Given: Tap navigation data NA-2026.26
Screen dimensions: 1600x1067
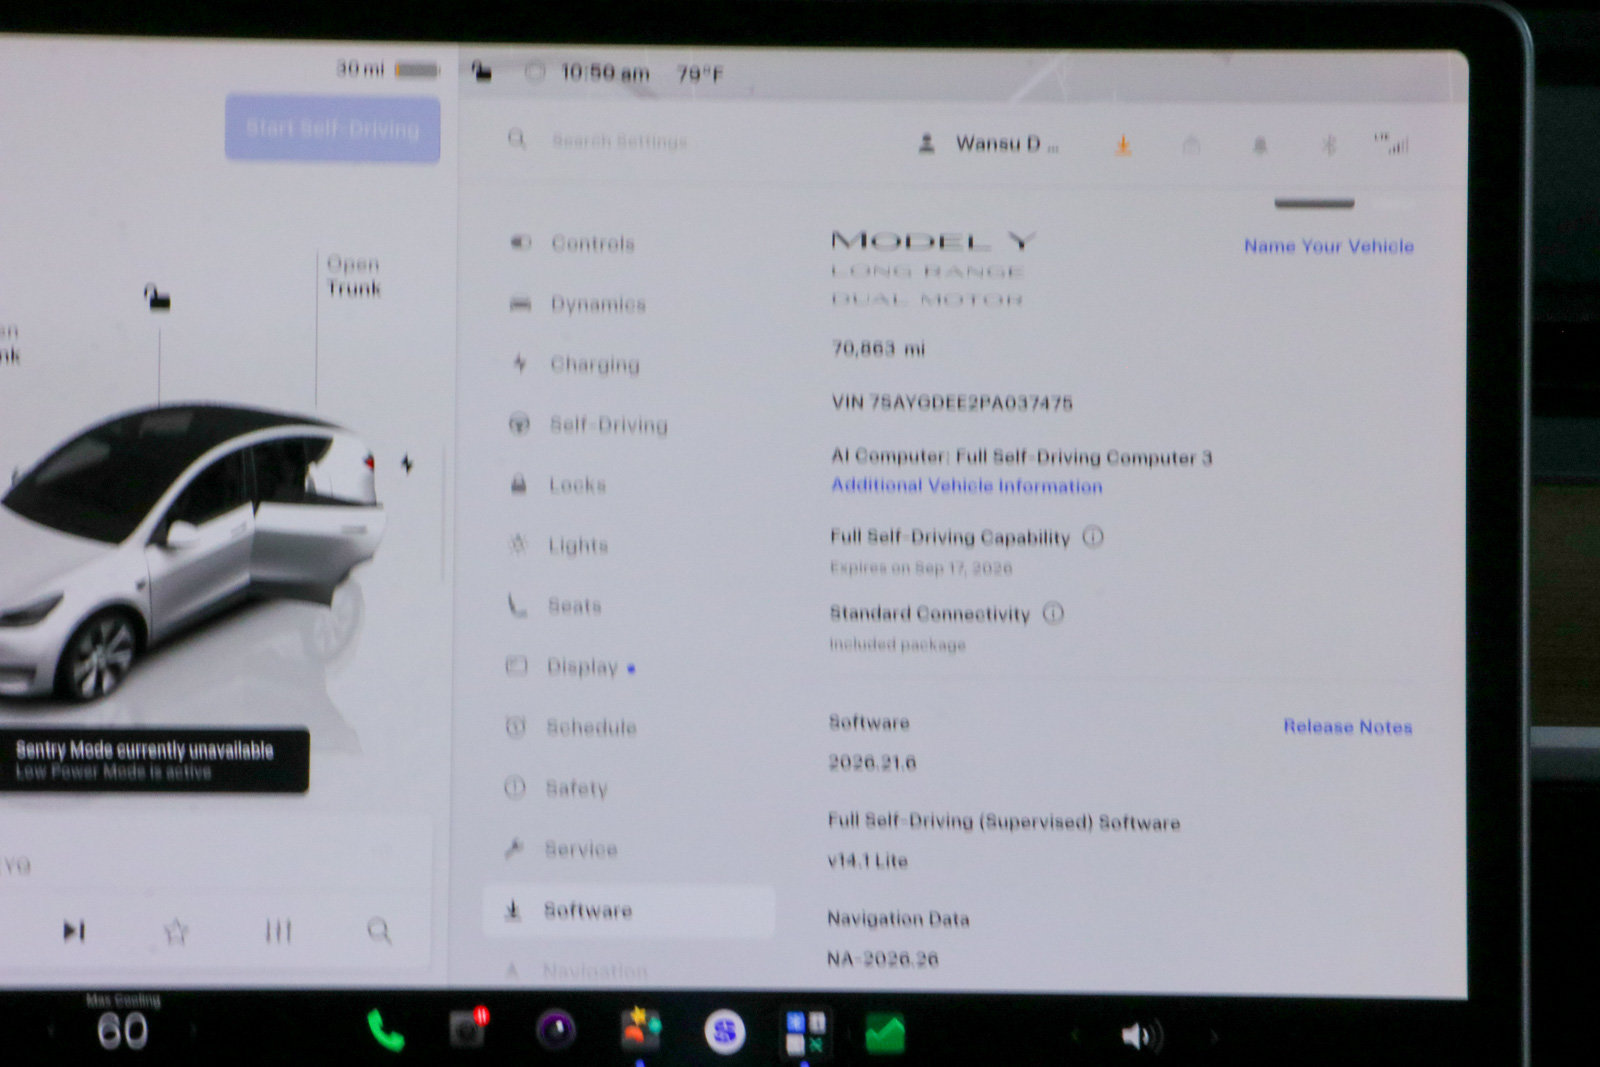Looking at the screenshot, I should (882, 959).
